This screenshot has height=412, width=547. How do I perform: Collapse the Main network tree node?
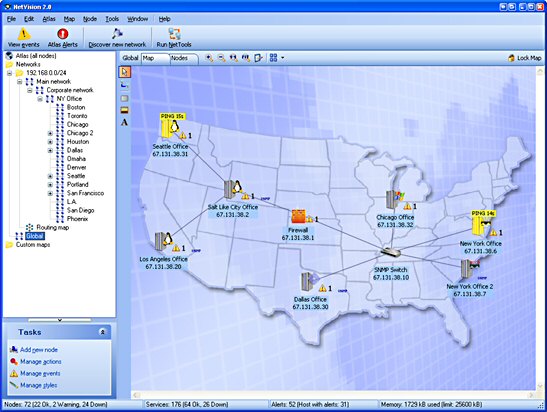20,82
